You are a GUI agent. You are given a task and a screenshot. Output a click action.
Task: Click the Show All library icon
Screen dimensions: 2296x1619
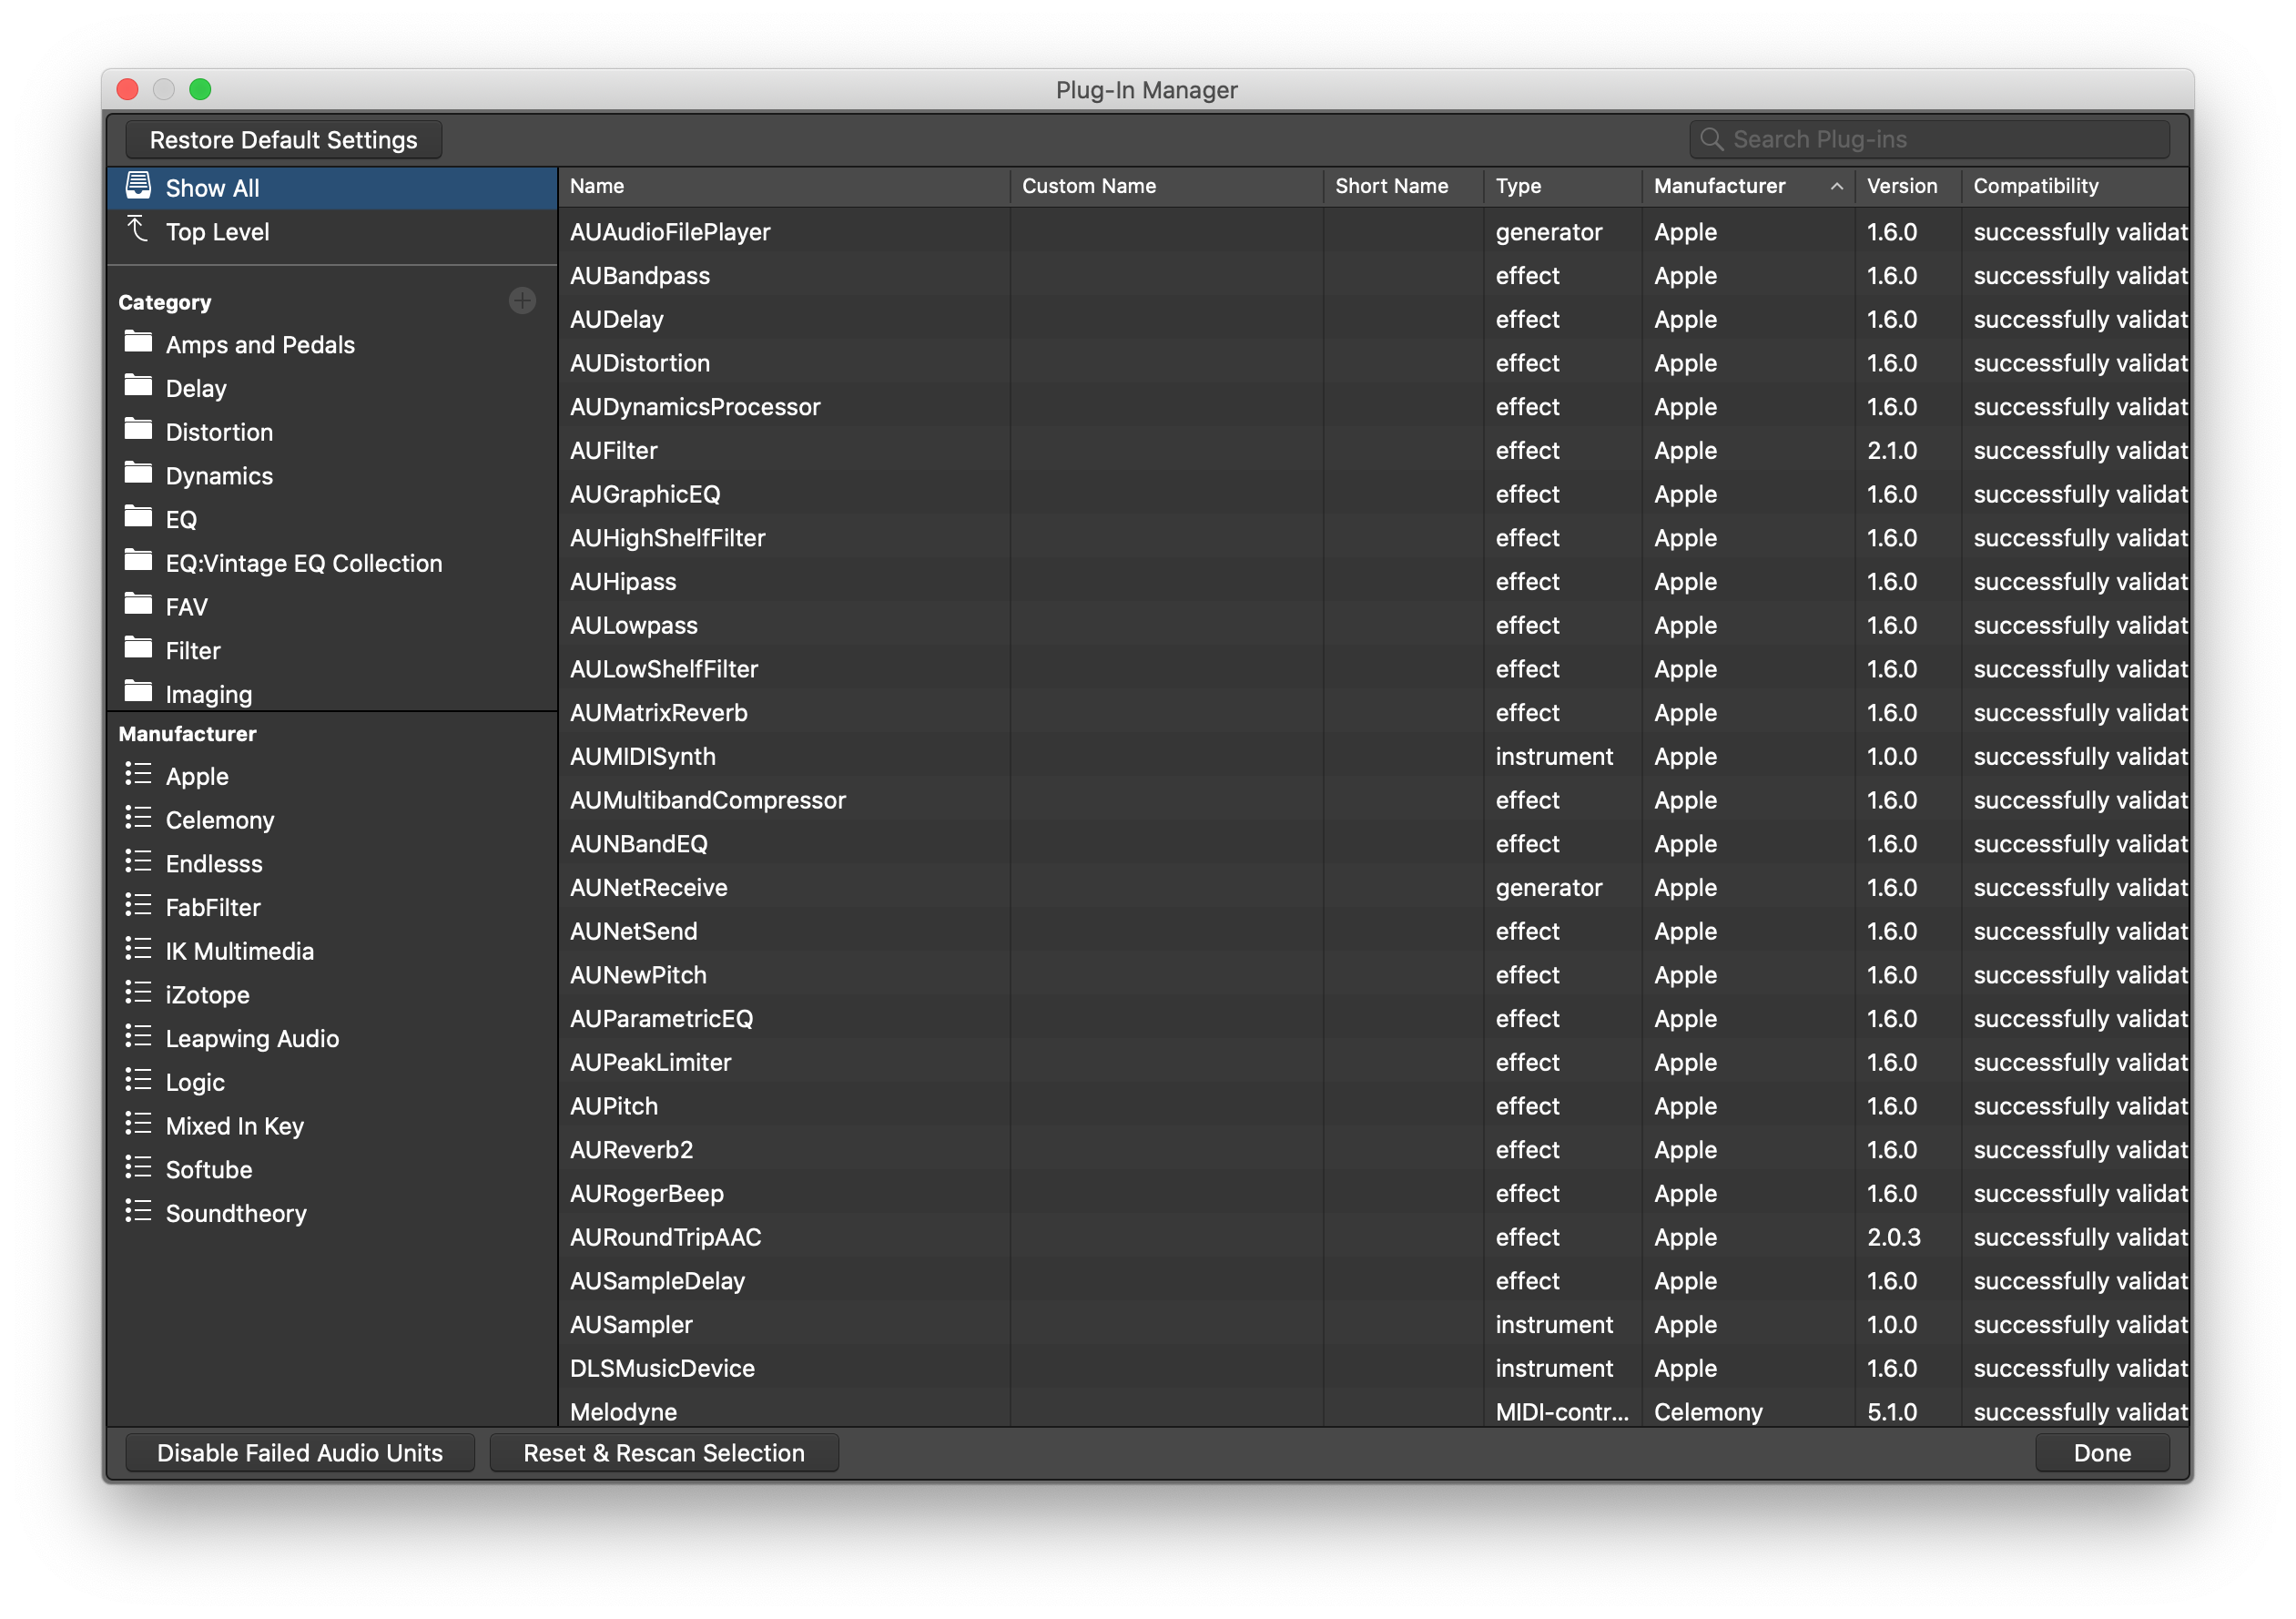pyautogui.click(x=138, y=186)
